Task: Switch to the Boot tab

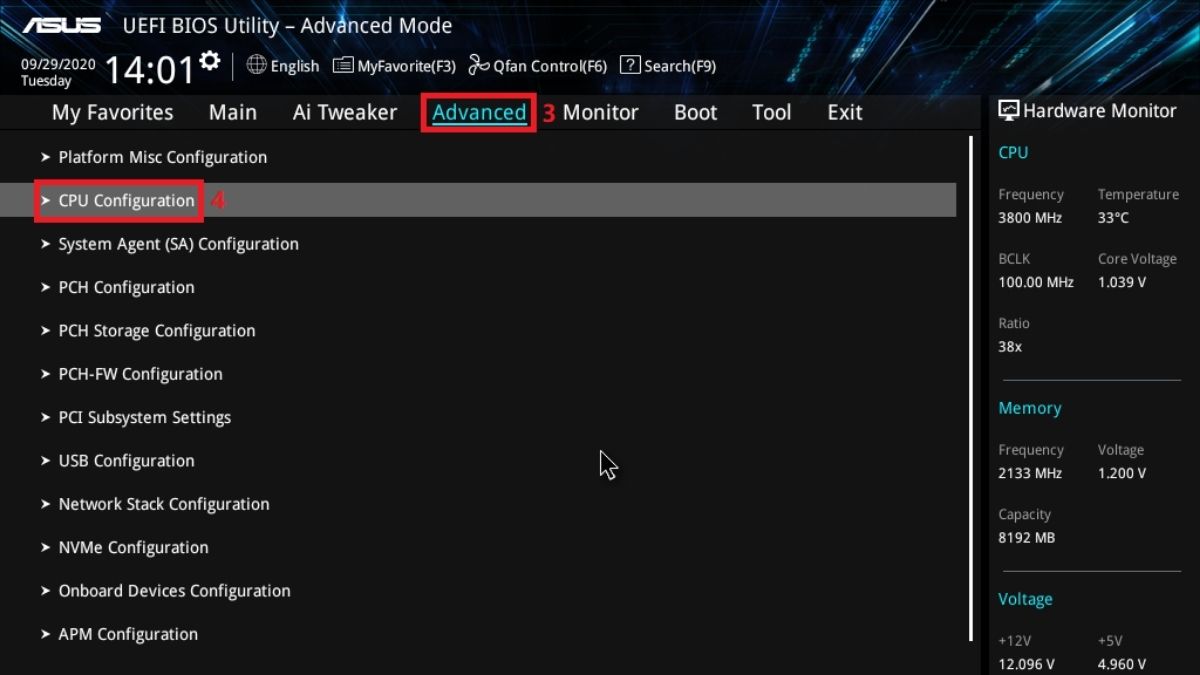Action: point(695,113)
